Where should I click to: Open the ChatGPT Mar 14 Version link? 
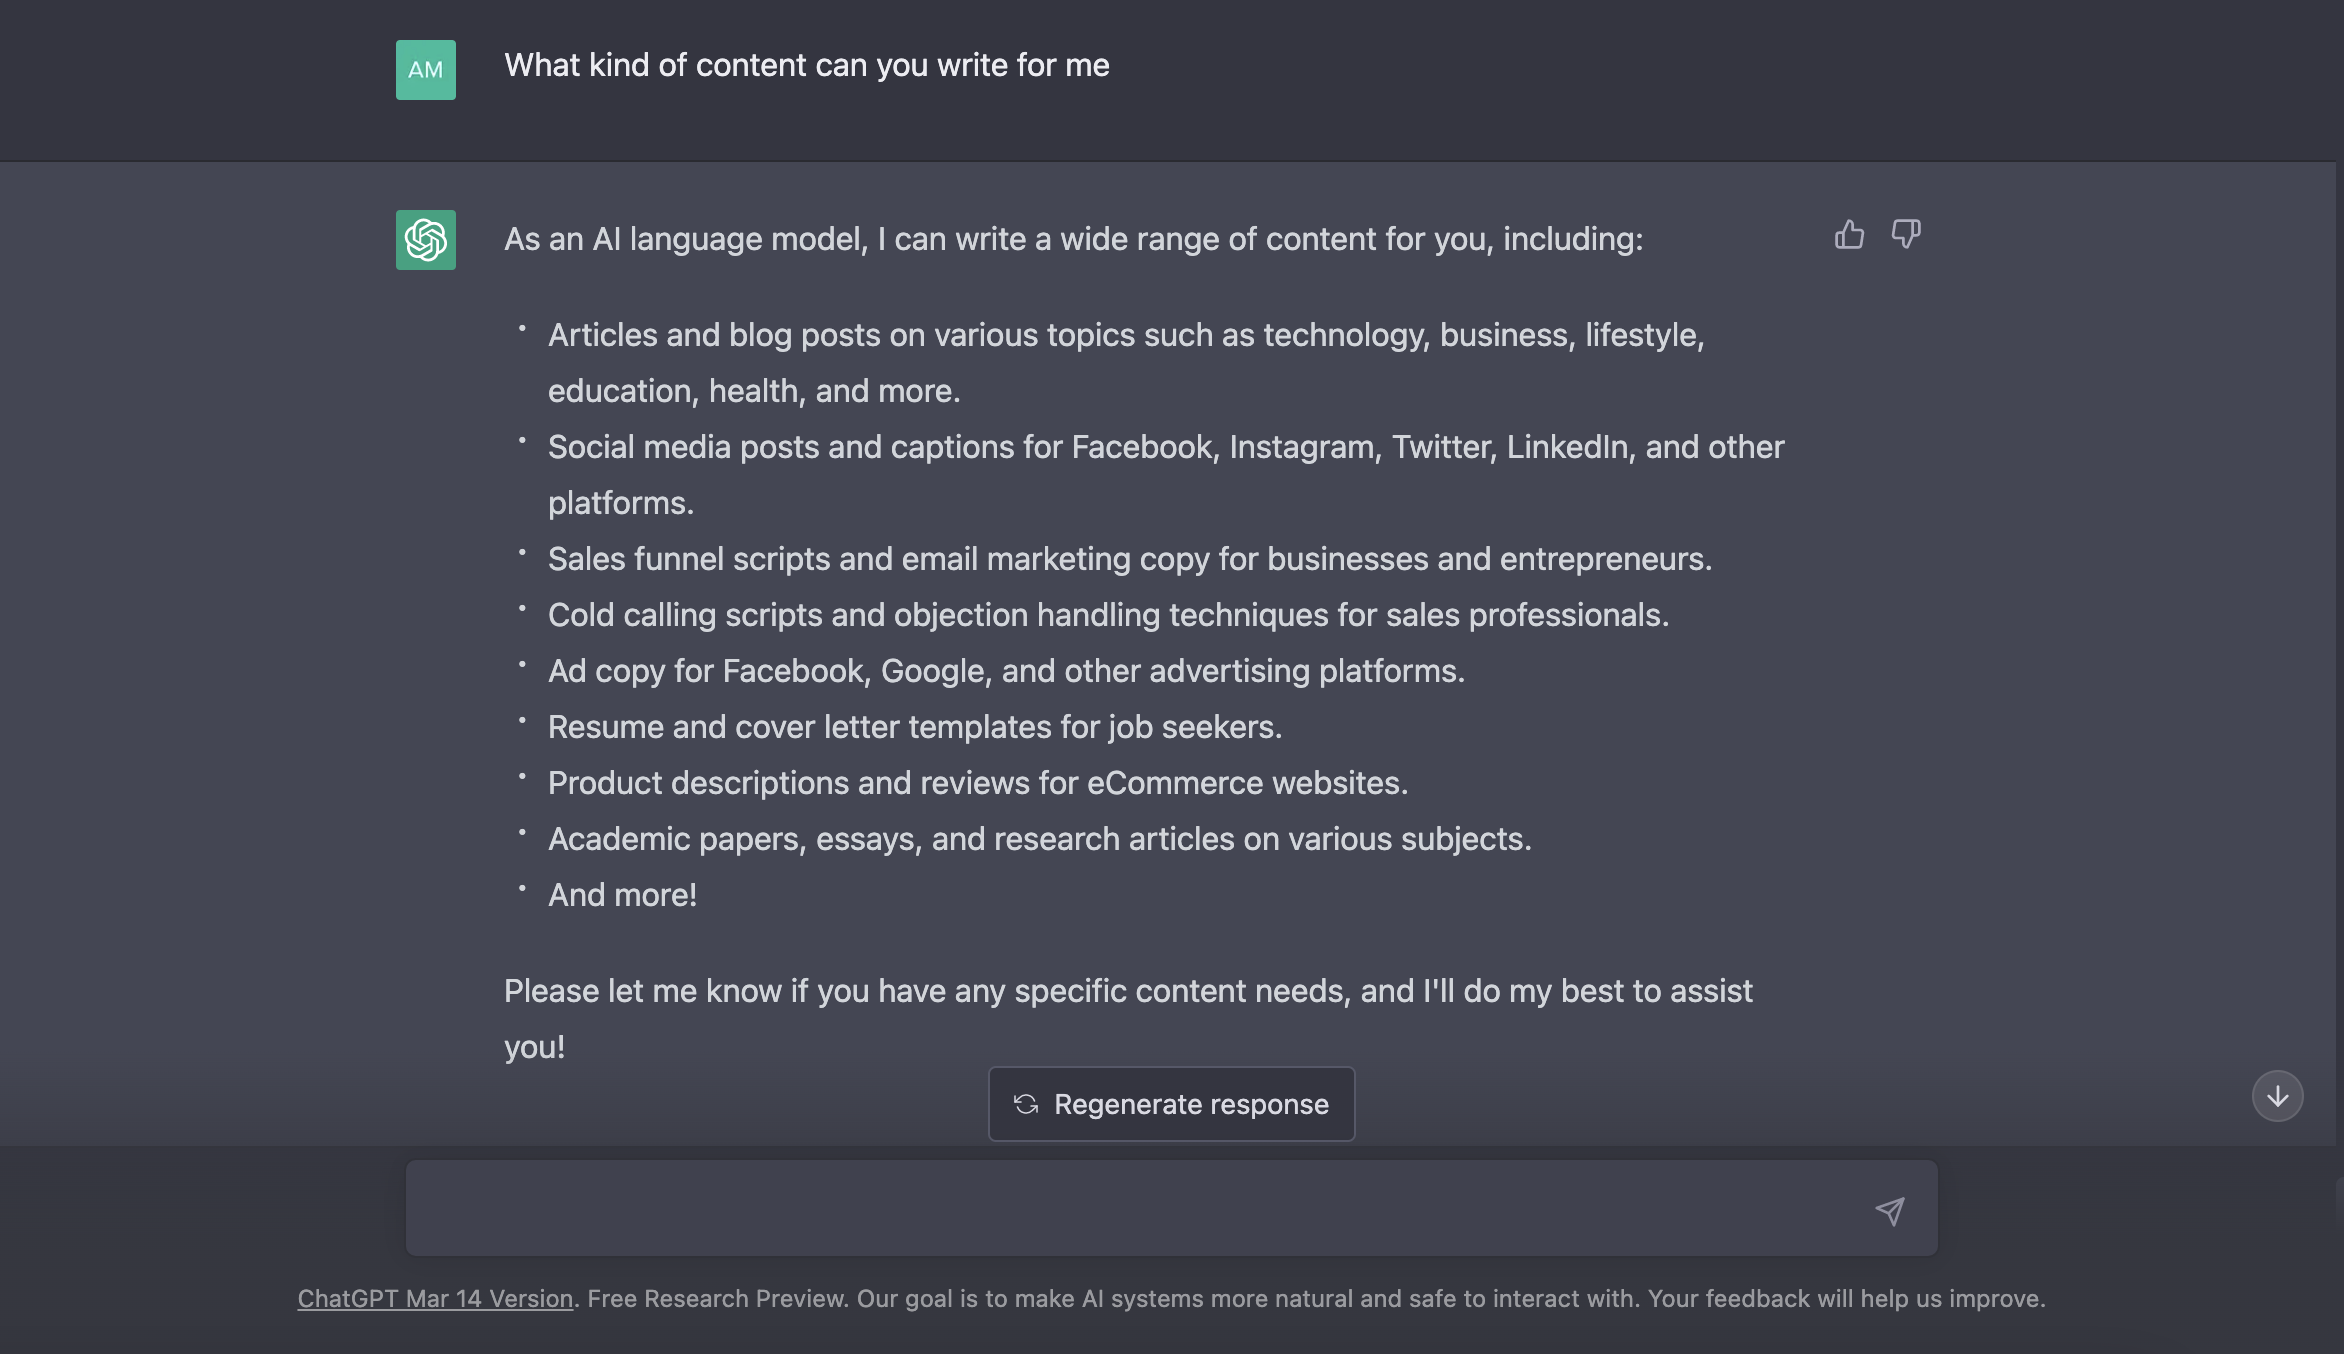[x=435, y=1298]
